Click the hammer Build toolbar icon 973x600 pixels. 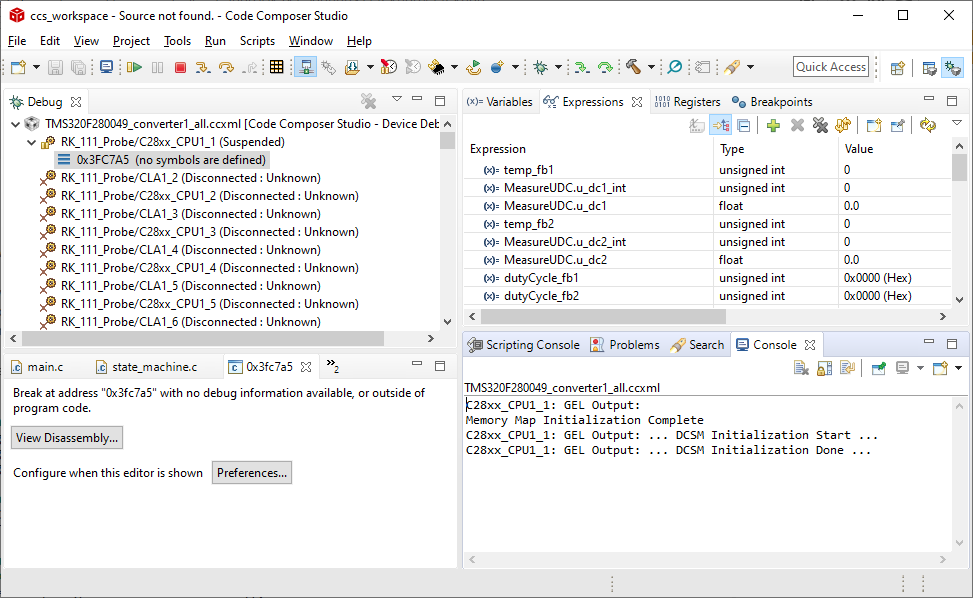point(633,66)
